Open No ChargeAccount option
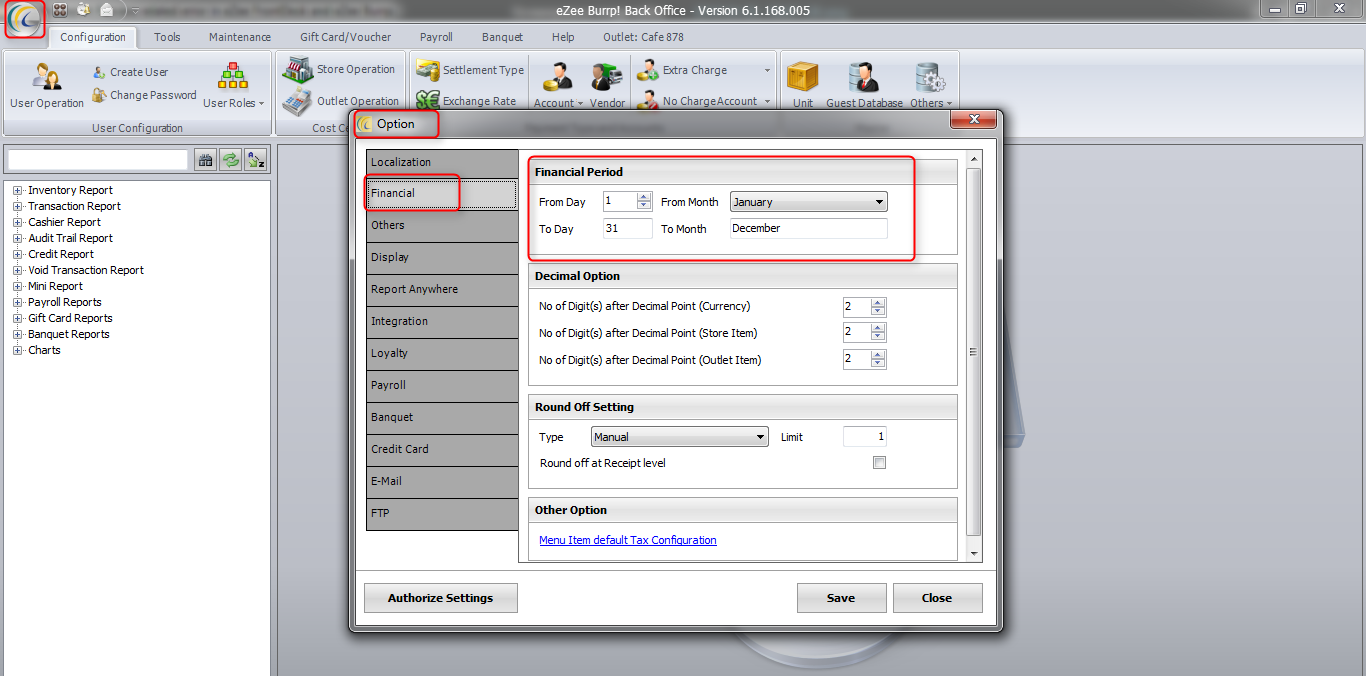The width and height of the screenshot is (1366, 676). tap(696, 101)
